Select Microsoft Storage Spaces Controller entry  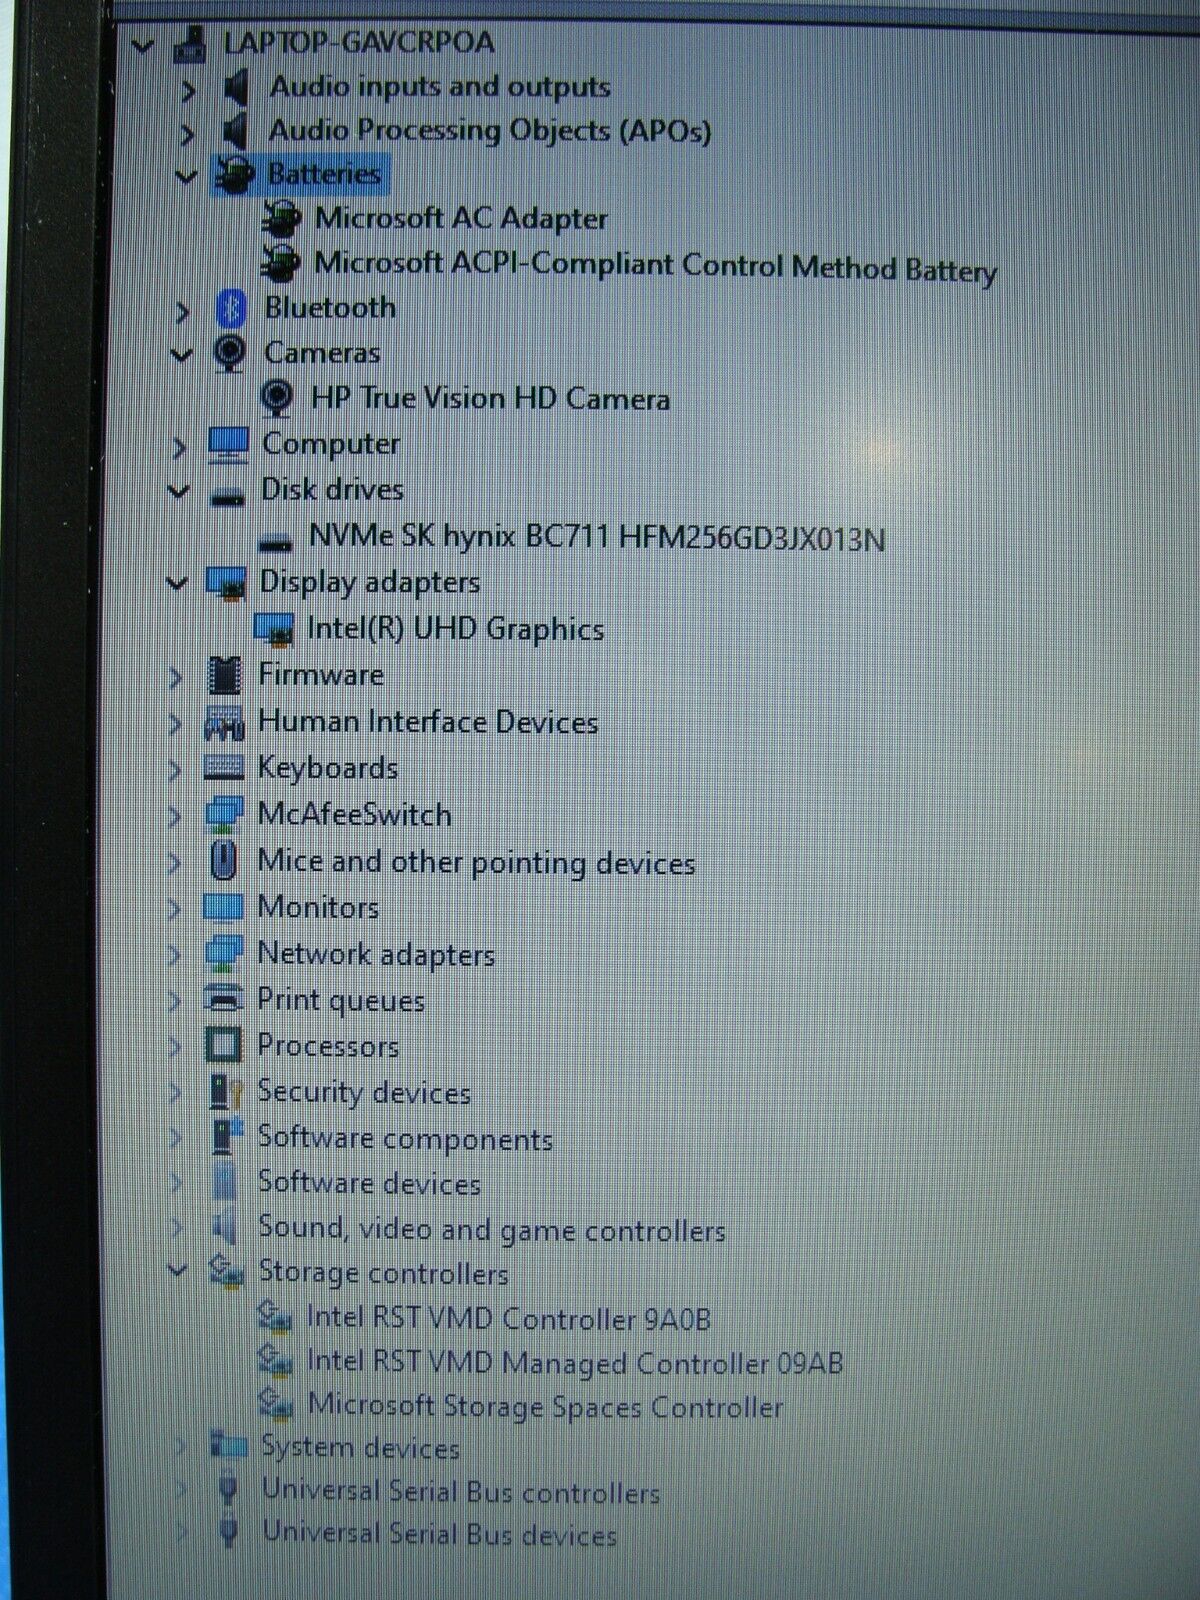(545, 1406)
